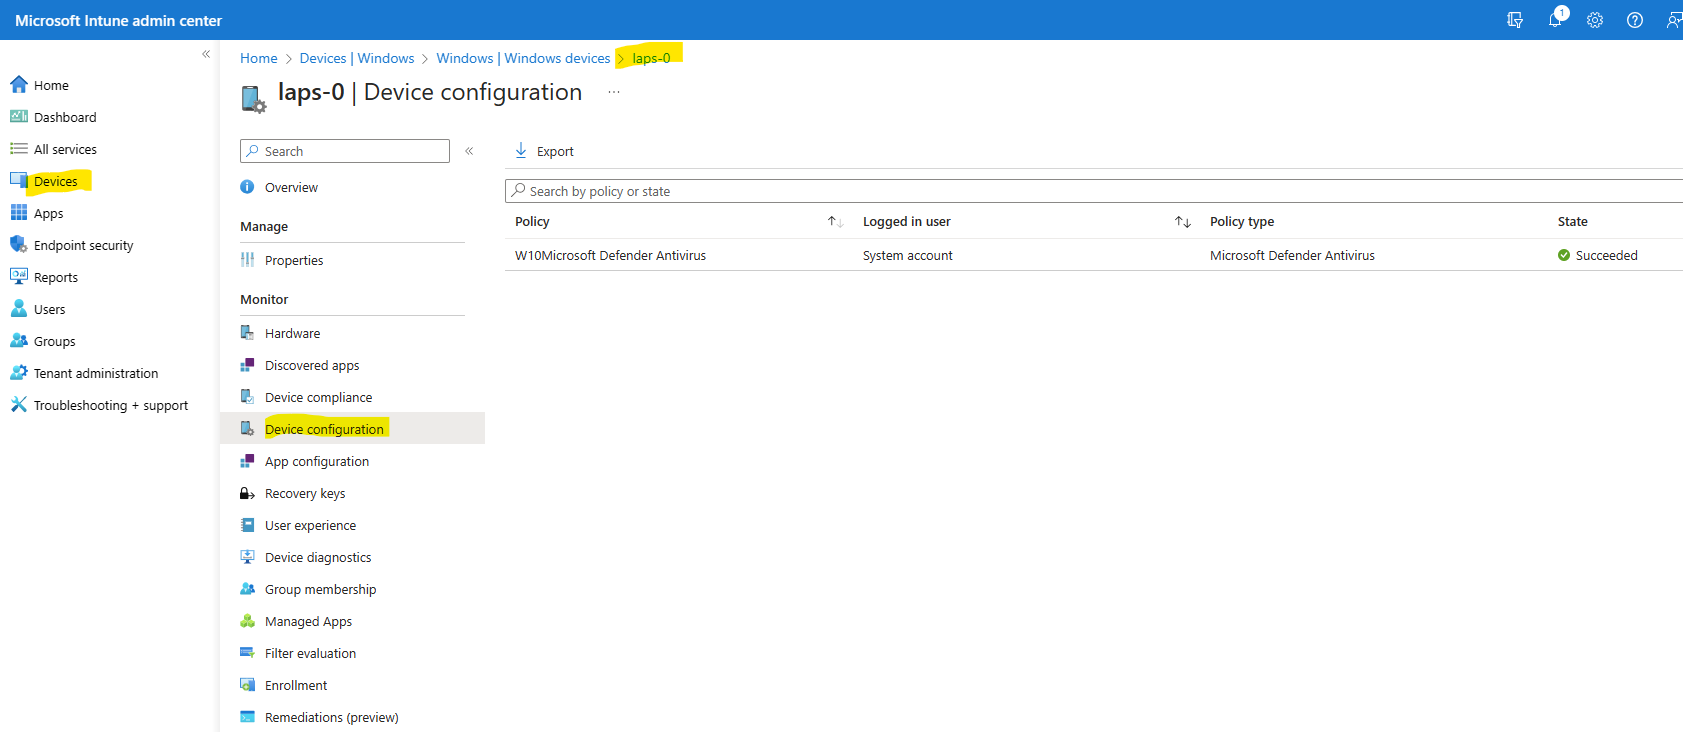Open Device diagnostics menu item
1683x732 pixels.
(x=318, y=558)
